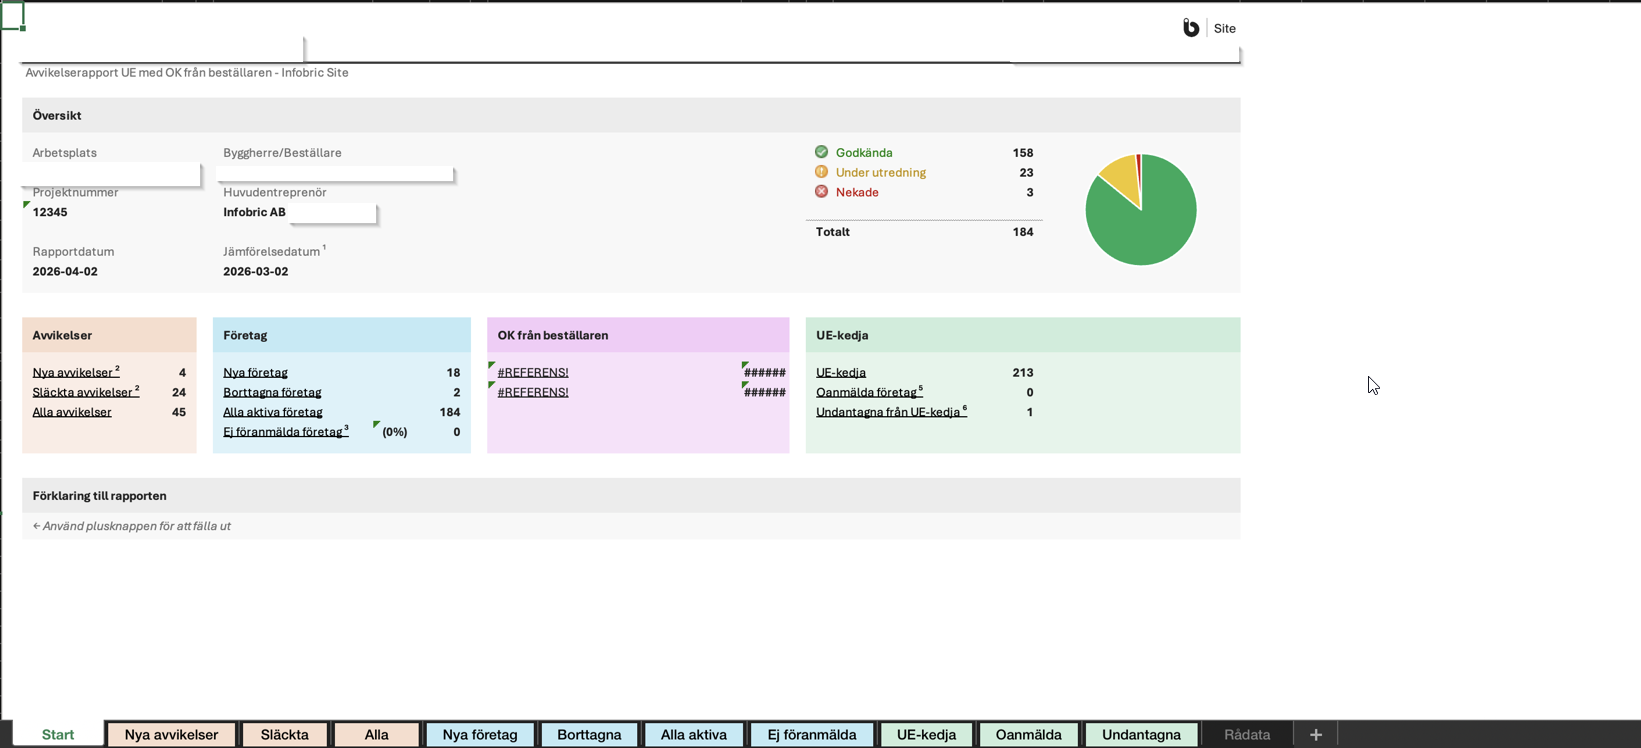1641x748 pixels.
Task: Open the Nya avvikelser link
Action: point(72,373)
